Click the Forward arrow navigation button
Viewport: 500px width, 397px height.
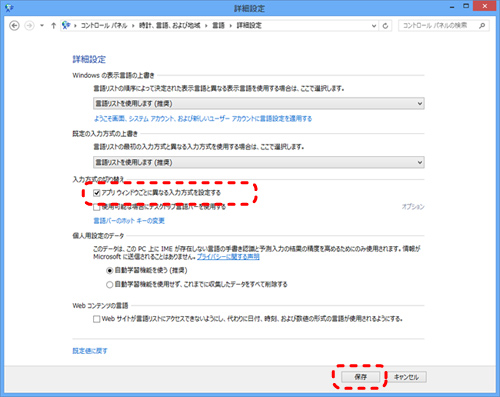29,26
